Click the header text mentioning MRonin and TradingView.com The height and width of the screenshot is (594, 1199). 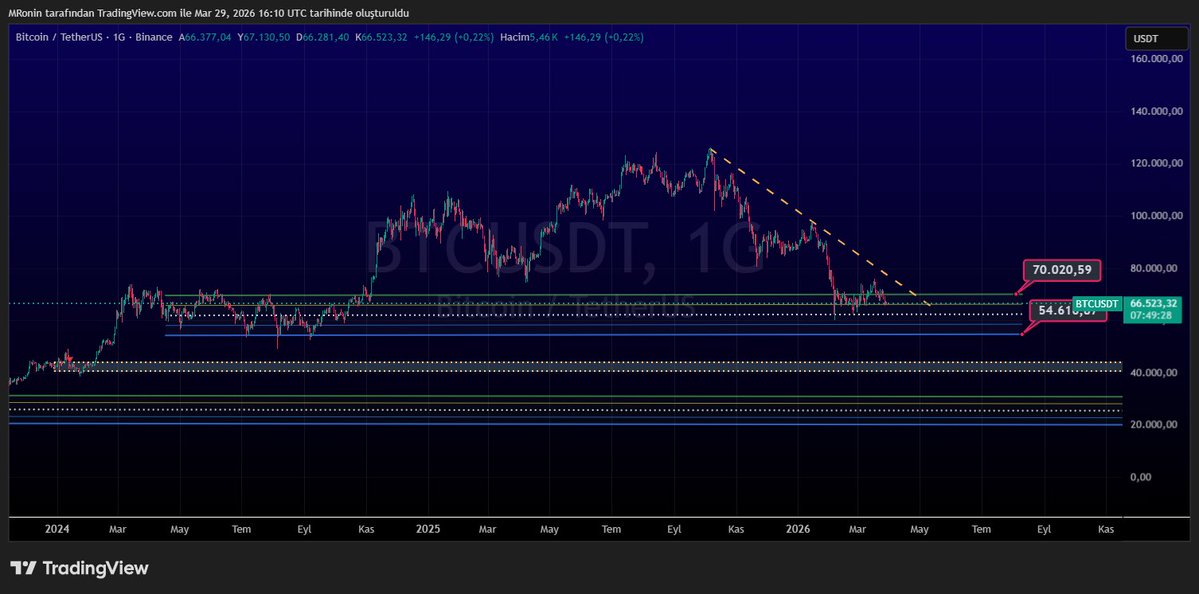coord(209,13)
